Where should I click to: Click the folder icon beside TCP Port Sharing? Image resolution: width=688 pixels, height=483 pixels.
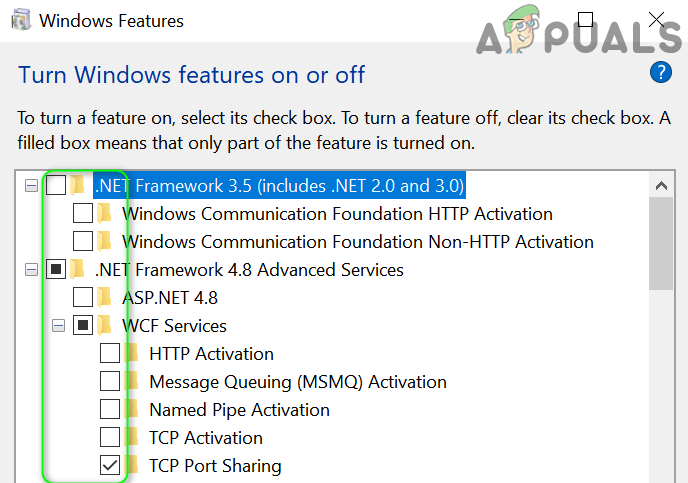click(131, 465)
